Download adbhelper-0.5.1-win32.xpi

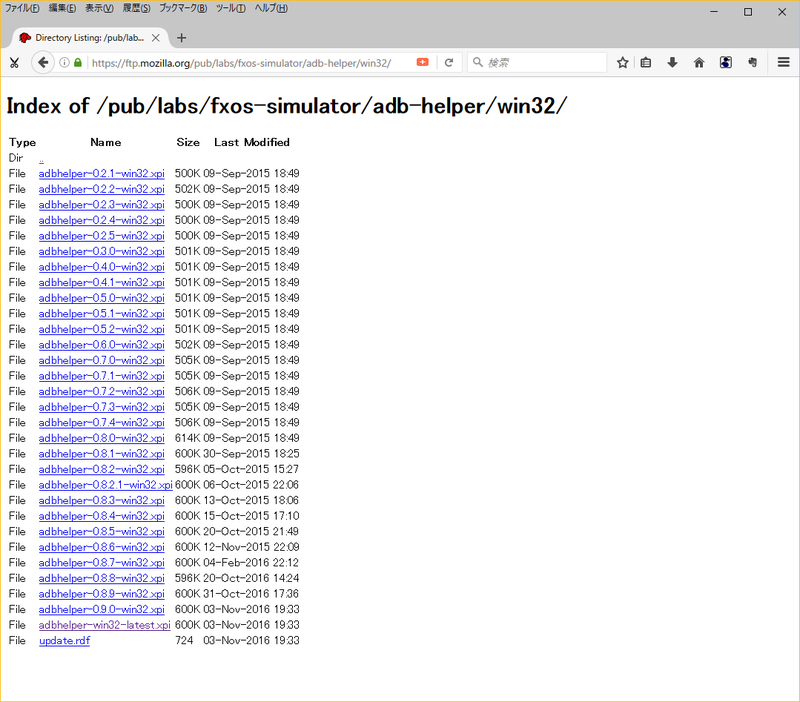(x=102, y=314)
